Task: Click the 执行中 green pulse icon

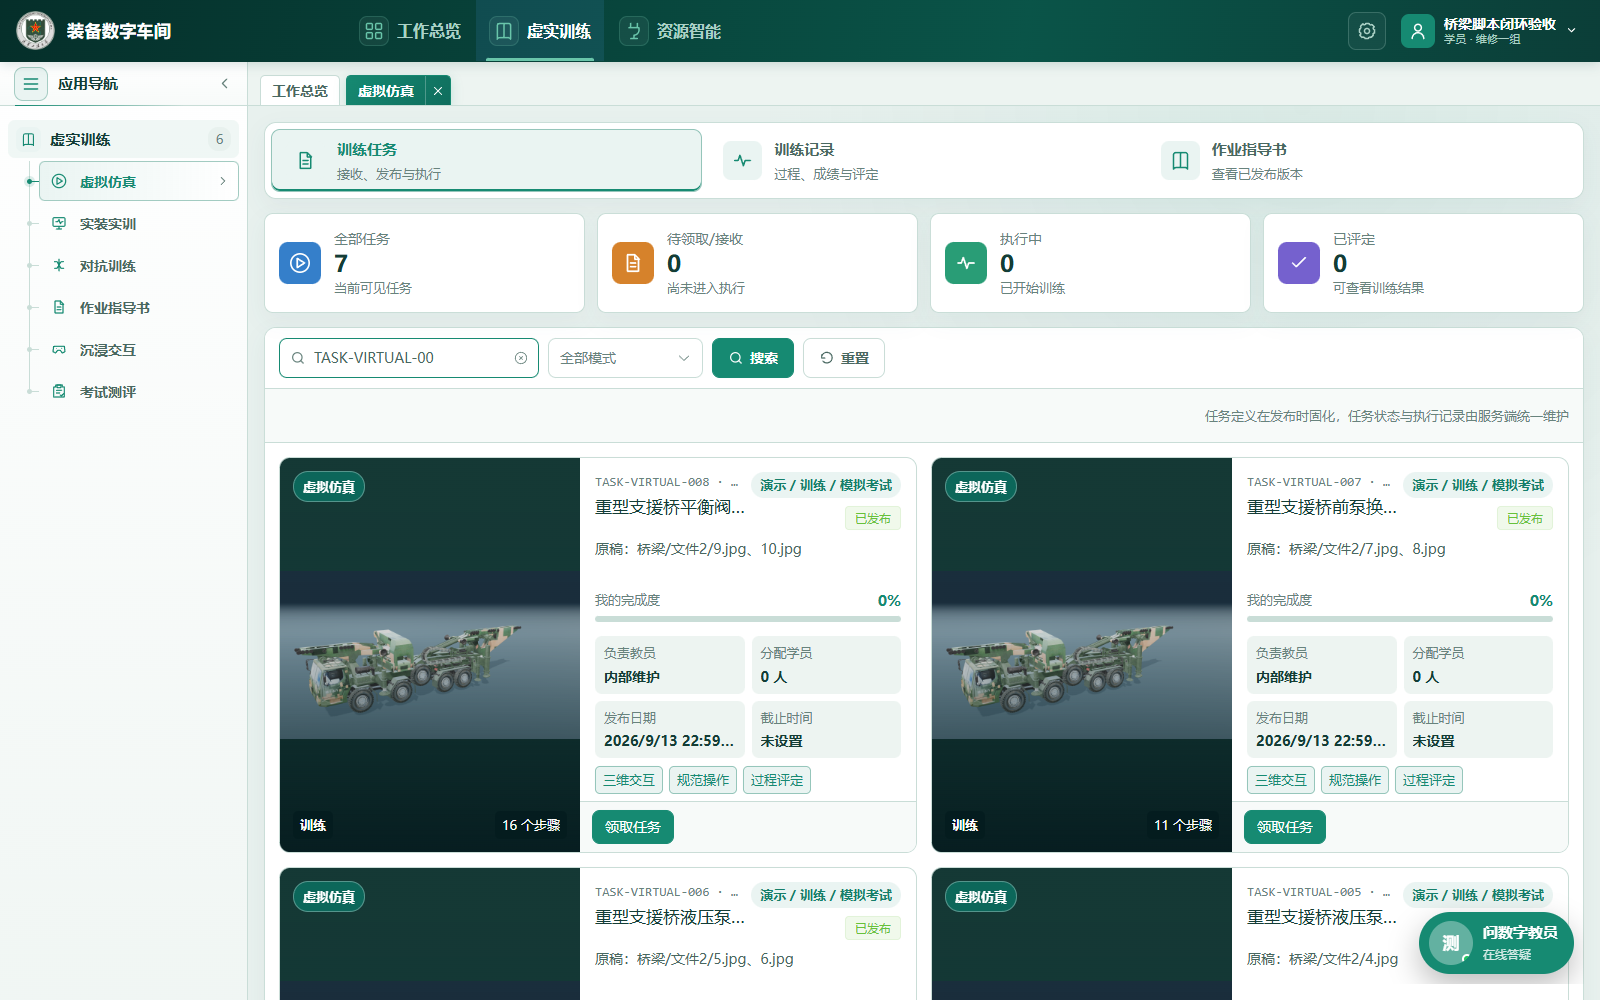Action: click(x=966, y=263)
